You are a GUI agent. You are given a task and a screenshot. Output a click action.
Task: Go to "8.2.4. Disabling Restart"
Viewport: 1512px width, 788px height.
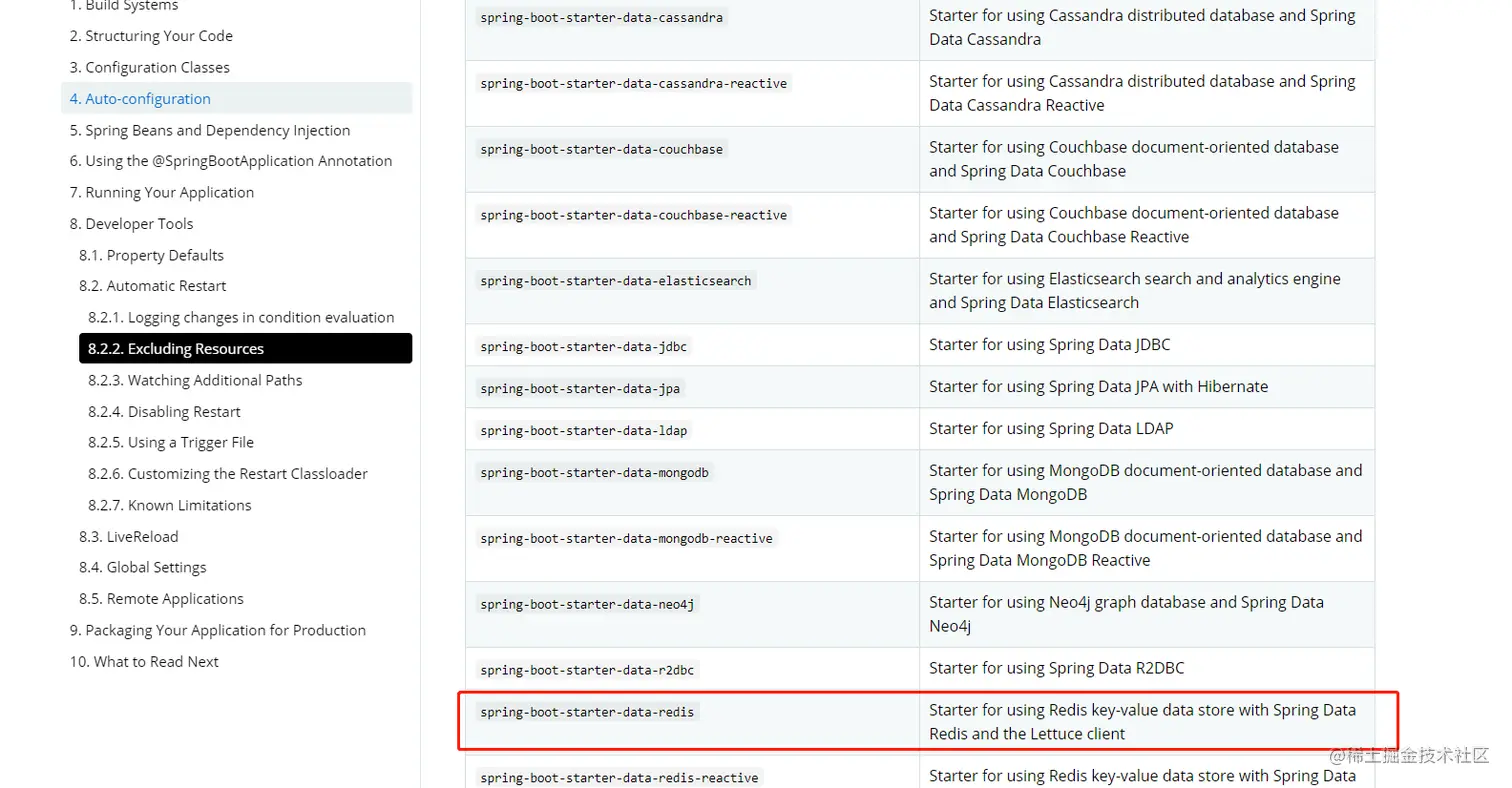pyautogui.click(x=164, y=411)
